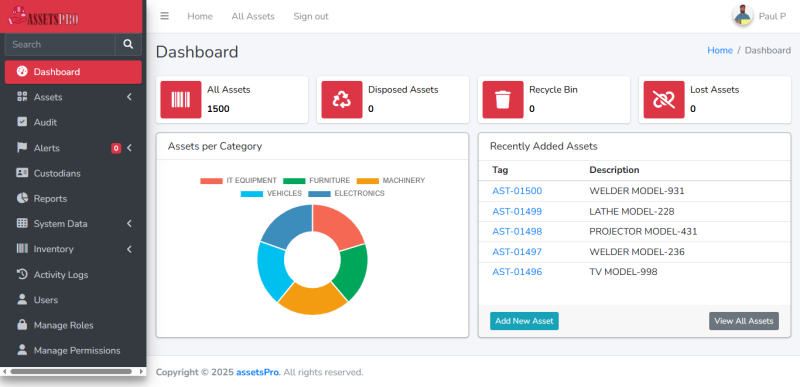Click the Activity Logs history icon
800x387 pixels.
click(x=22, y=274)
